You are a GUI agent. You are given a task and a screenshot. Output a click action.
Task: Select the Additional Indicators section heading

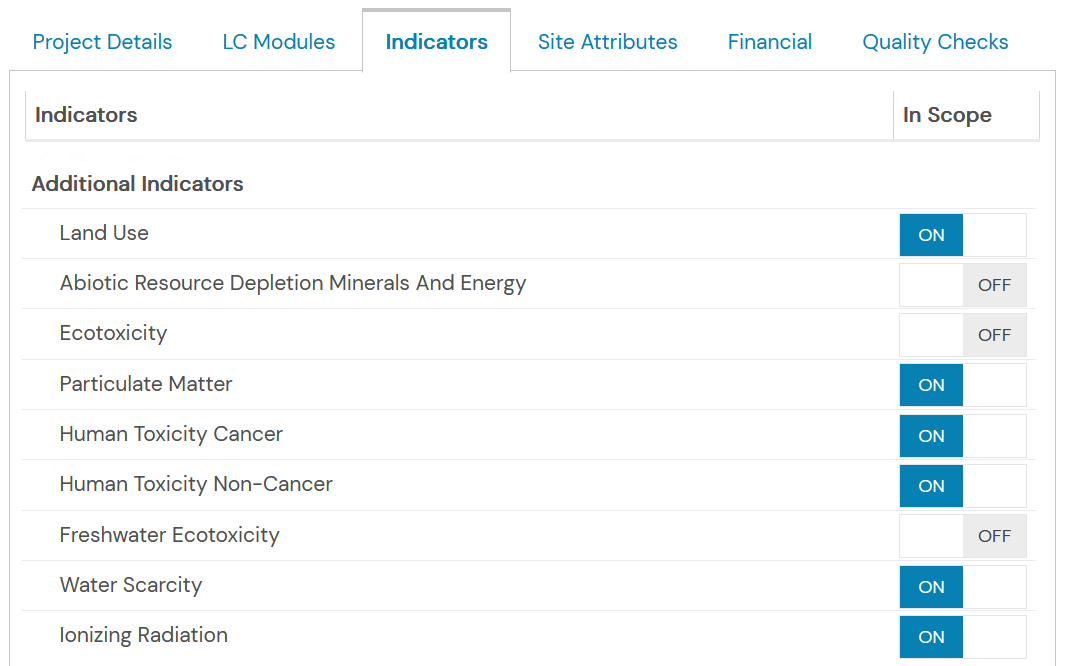[x=138, y=184]
